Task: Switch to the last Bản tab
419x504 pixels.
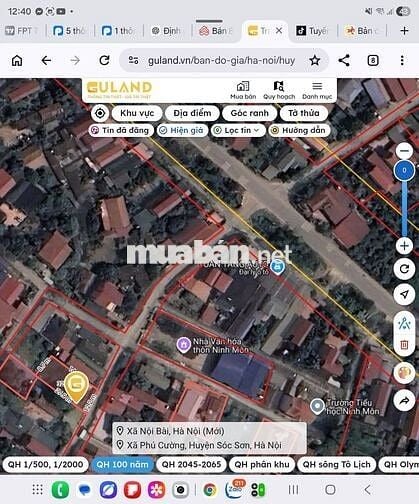Action: click(362, 31)
